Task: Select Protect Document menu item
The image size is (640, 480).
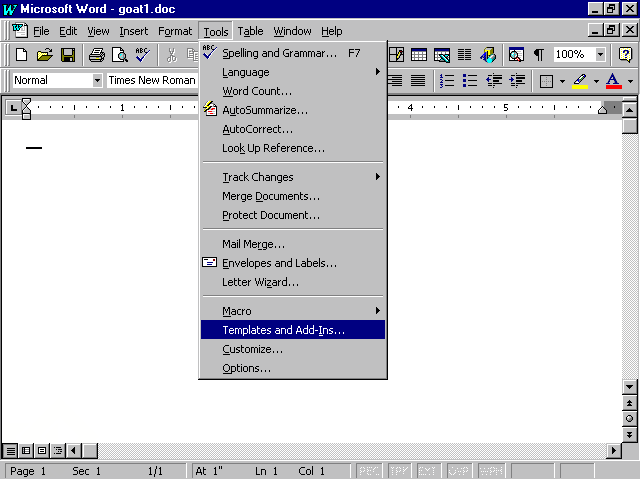Action: 293,215
